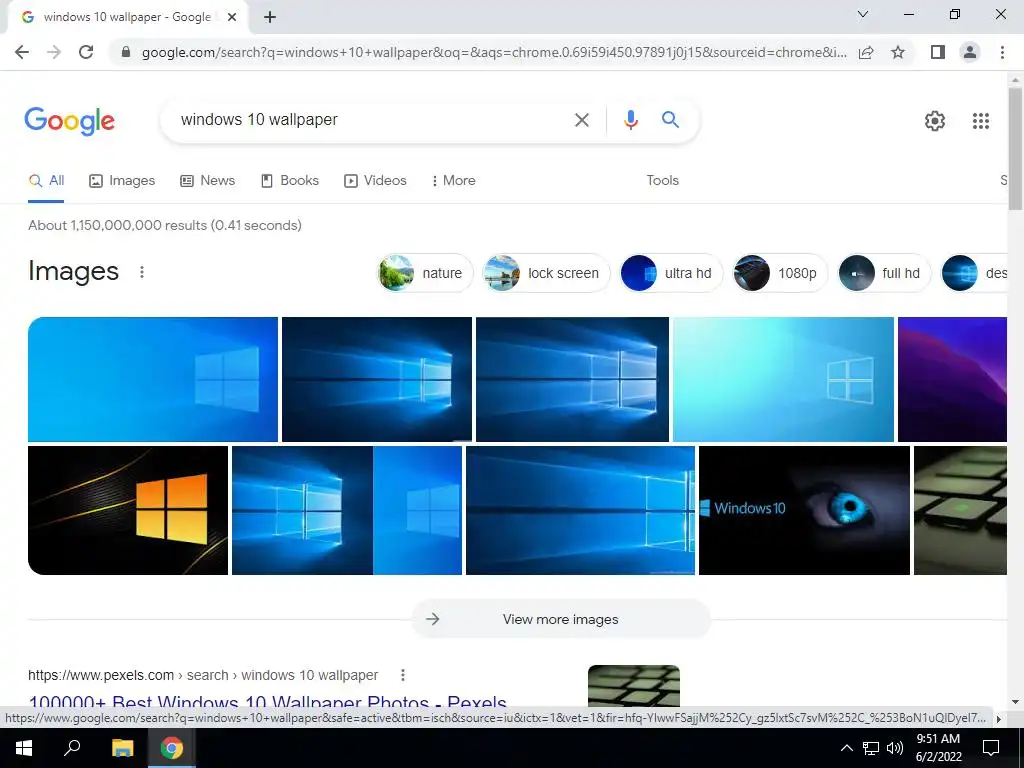Open the notifications action center
1024x768 pixels.
pos(991,748)
